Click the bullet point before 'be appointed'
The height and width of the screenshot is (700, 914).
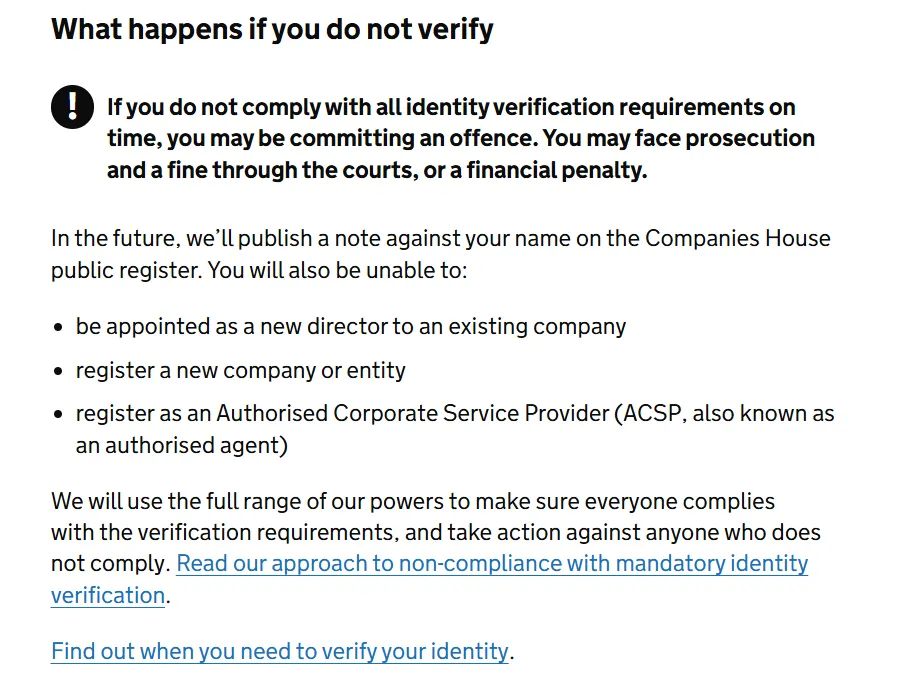click(x=59, y=328)
